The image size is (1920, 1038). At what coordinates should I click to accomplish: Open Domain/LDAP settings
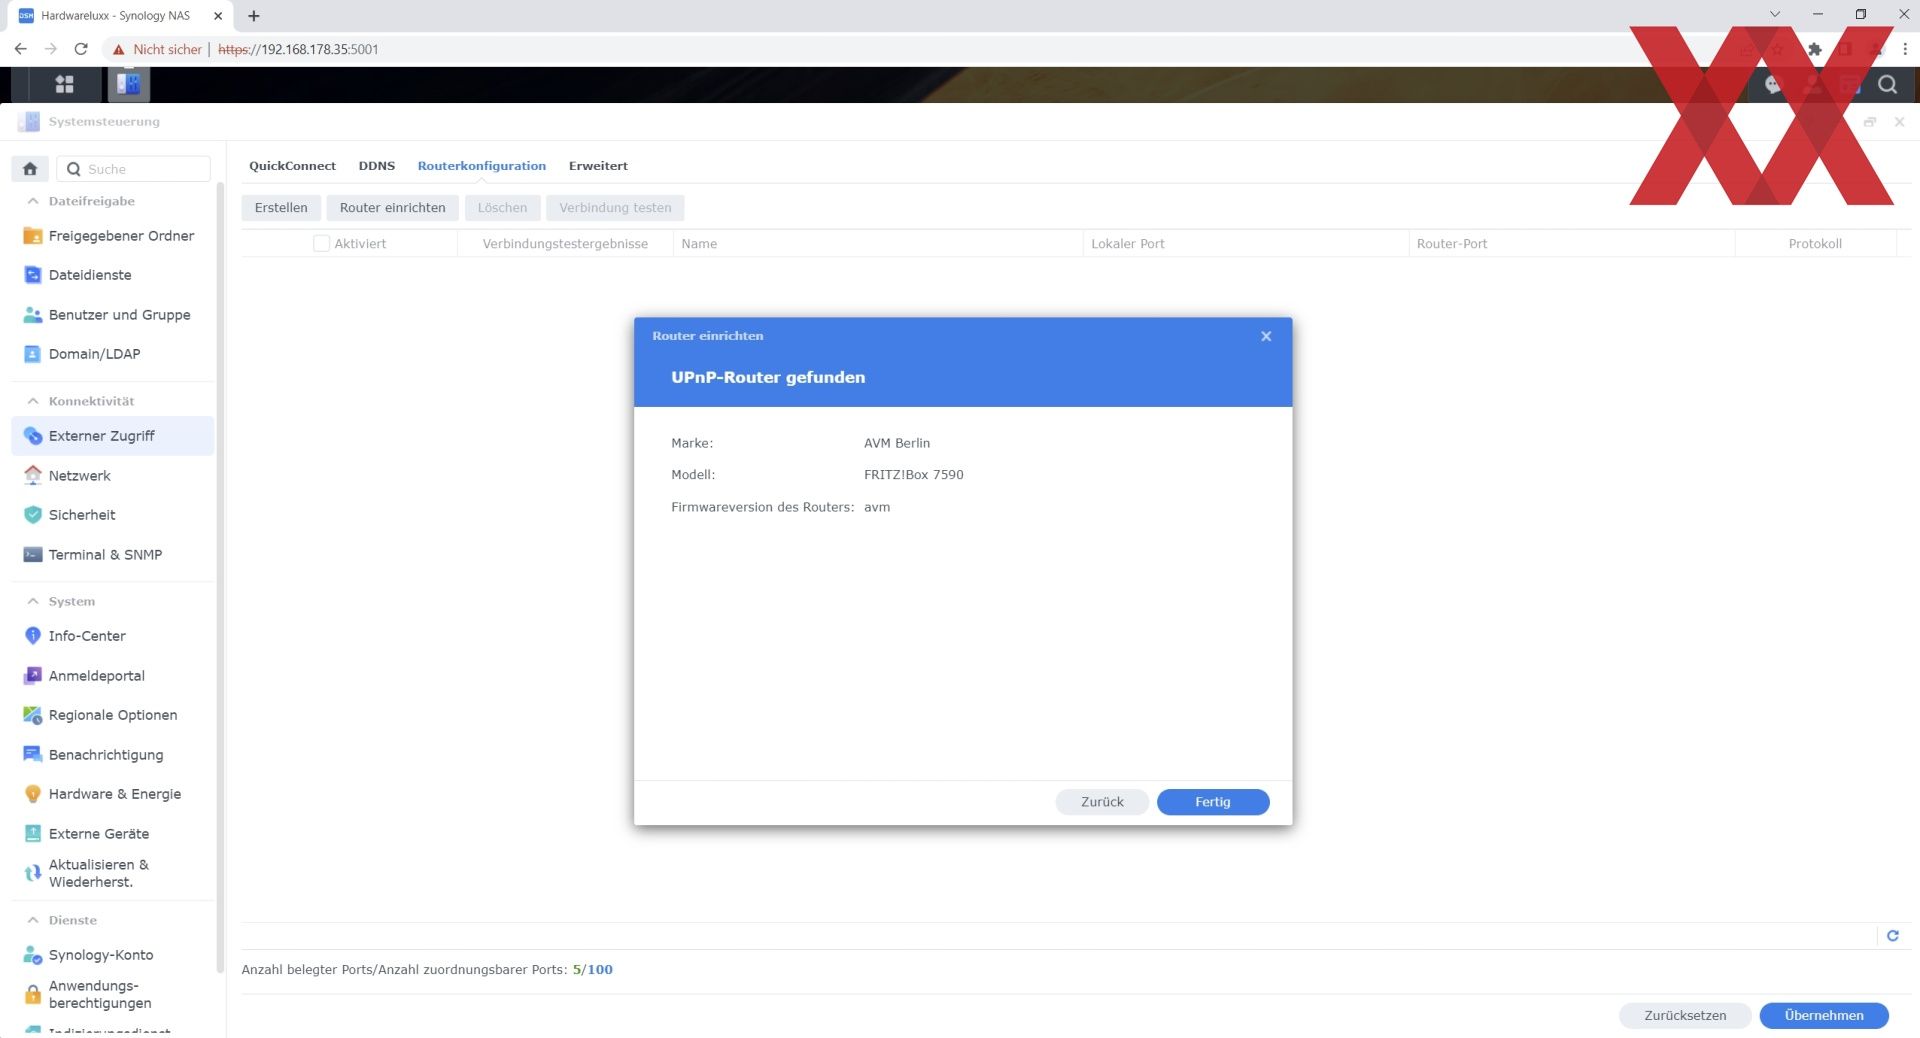[113, 354]
